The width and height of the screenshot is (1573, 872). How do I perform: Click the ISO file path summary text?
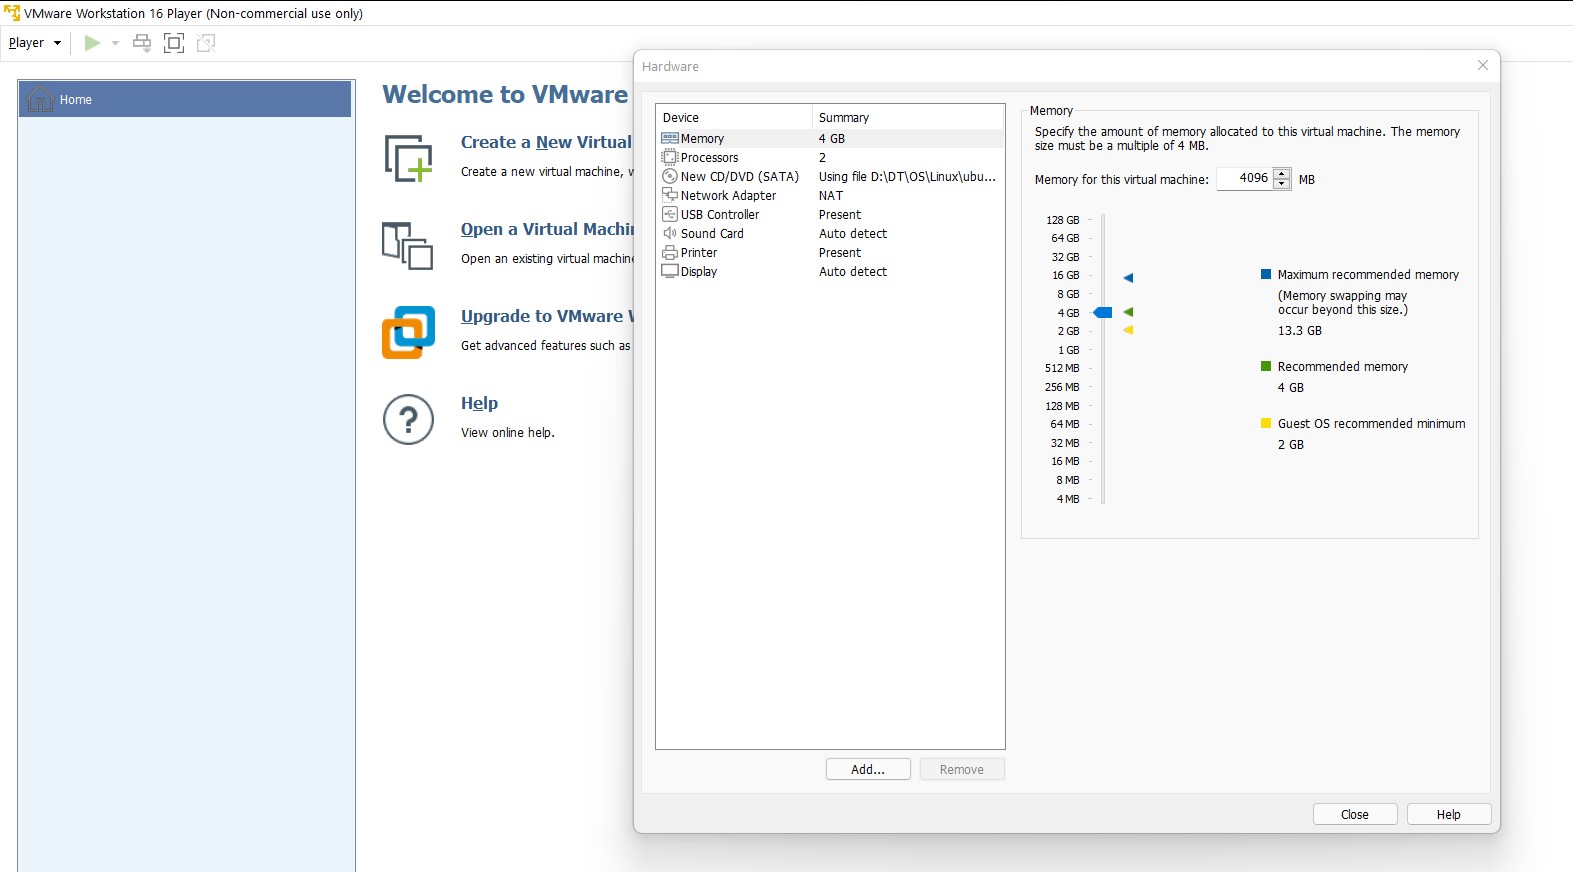(x=907, y=177)
